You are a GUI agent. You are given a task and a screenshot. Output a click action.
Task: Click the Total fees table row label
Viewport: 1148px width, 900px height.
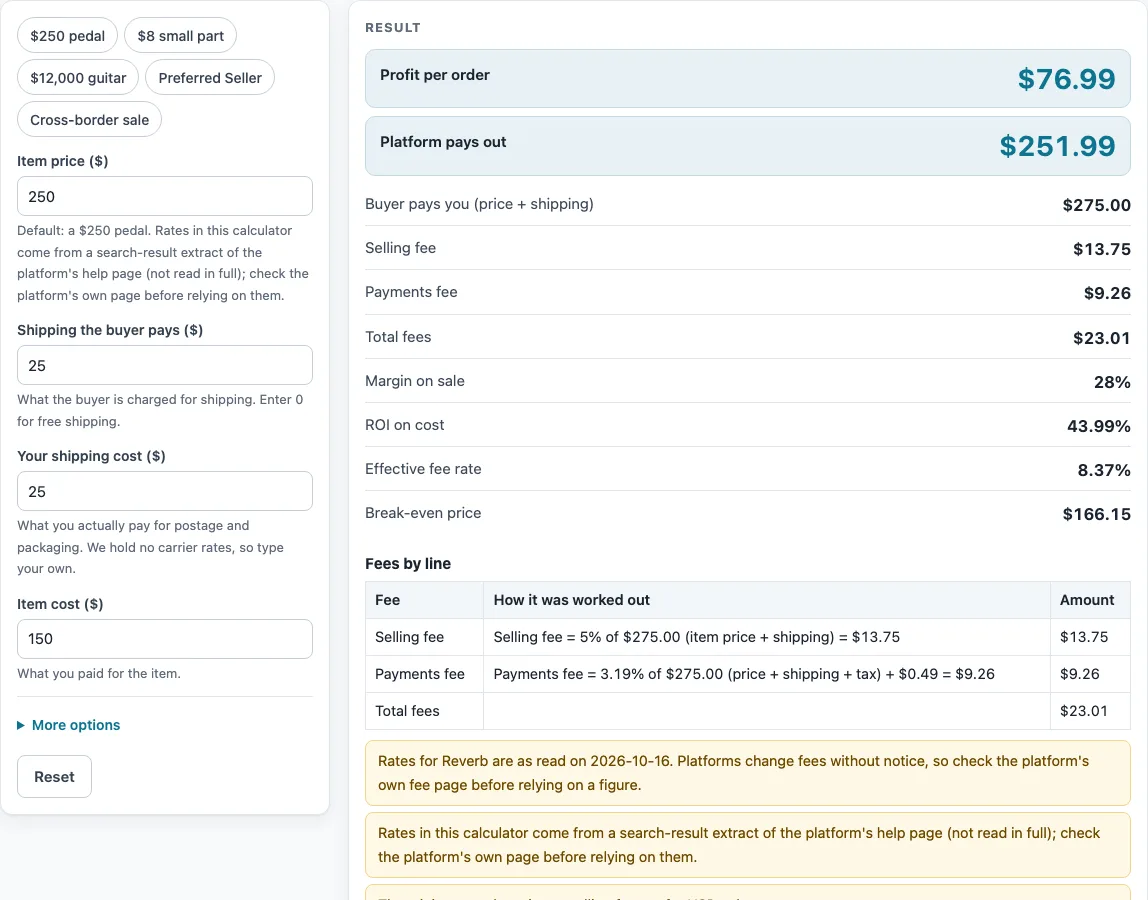[x=407, y=711]
